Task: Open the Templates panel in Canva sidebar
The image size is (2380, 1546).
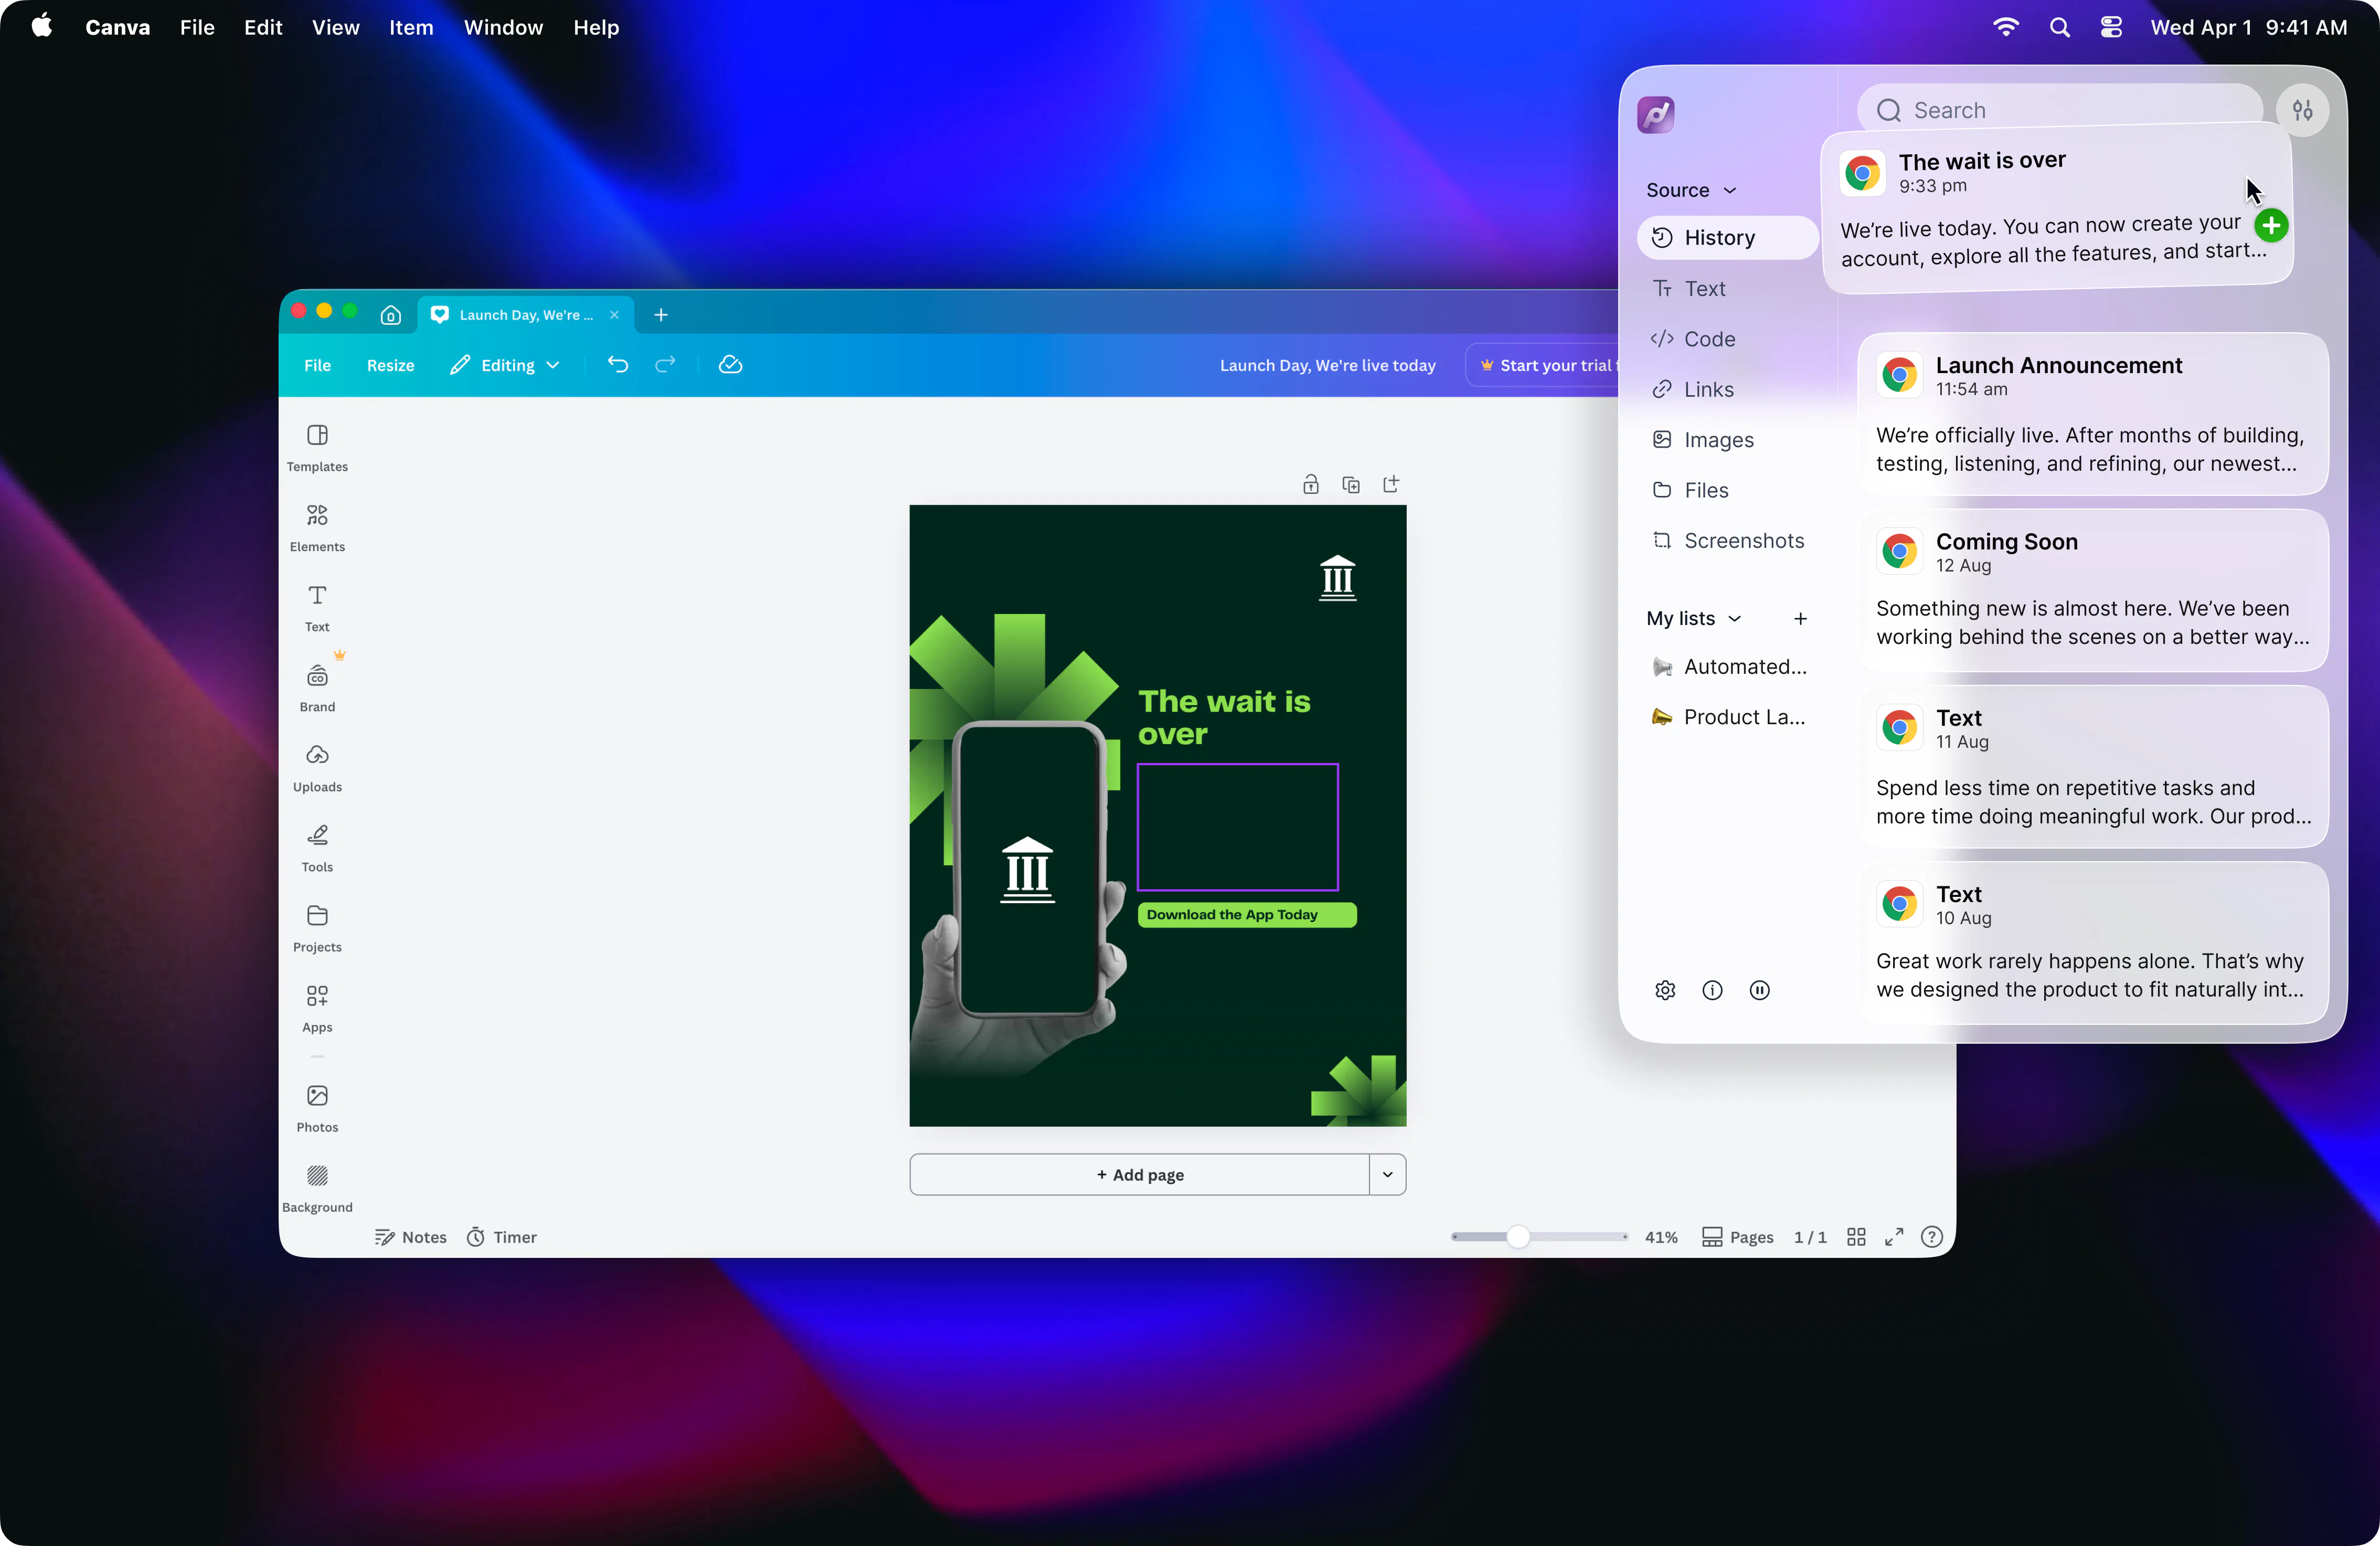Action: point(317,447)
